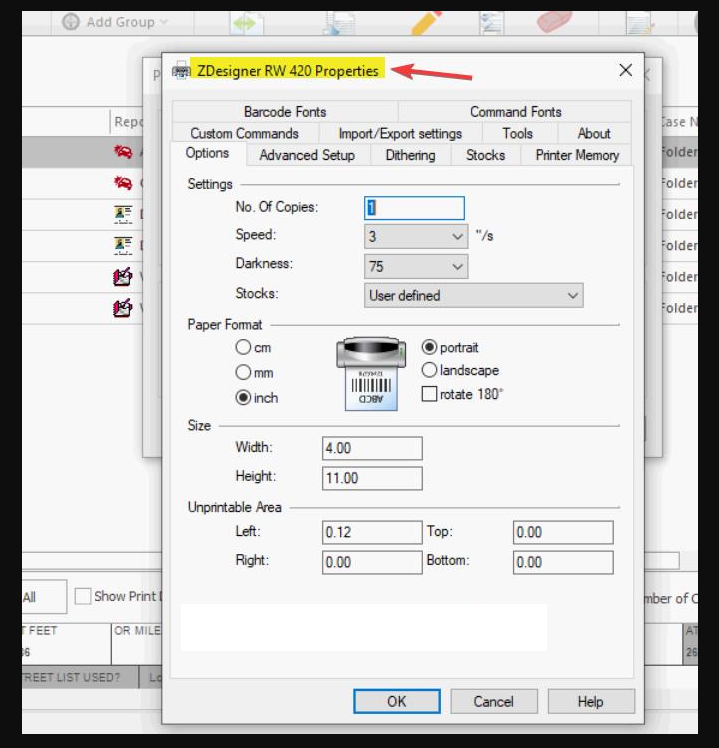The height and width of the screenshot is (748, 719).
Task: Enable the rotate 180° checkbox
Action: pyautogui.click(x=430, y=394)
